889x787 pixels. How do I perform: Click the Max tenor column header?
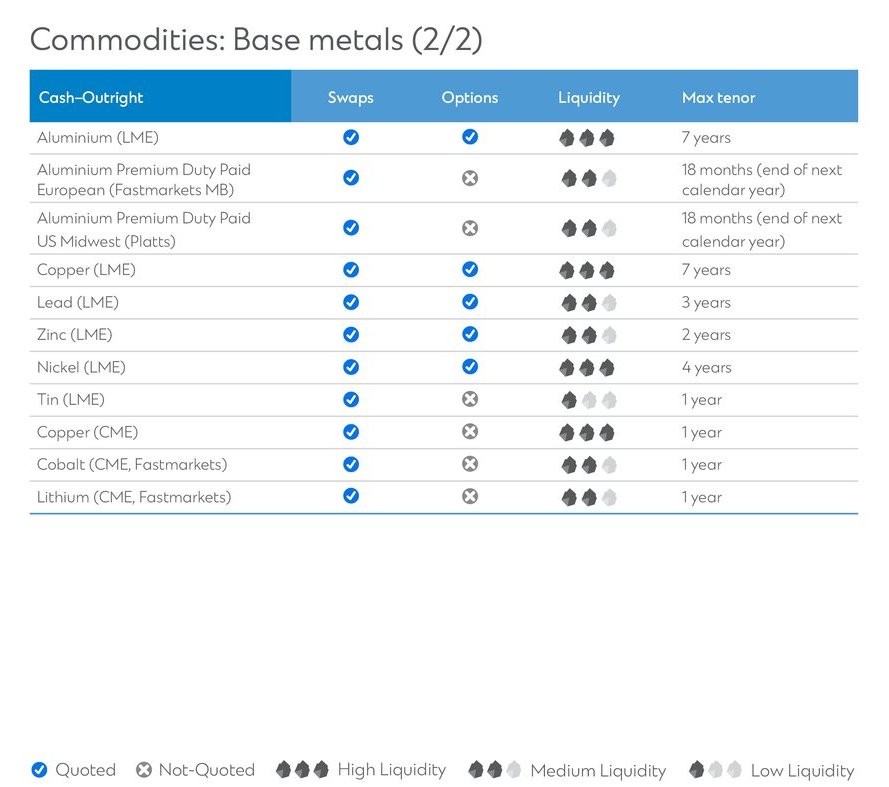tap(718, 97)
